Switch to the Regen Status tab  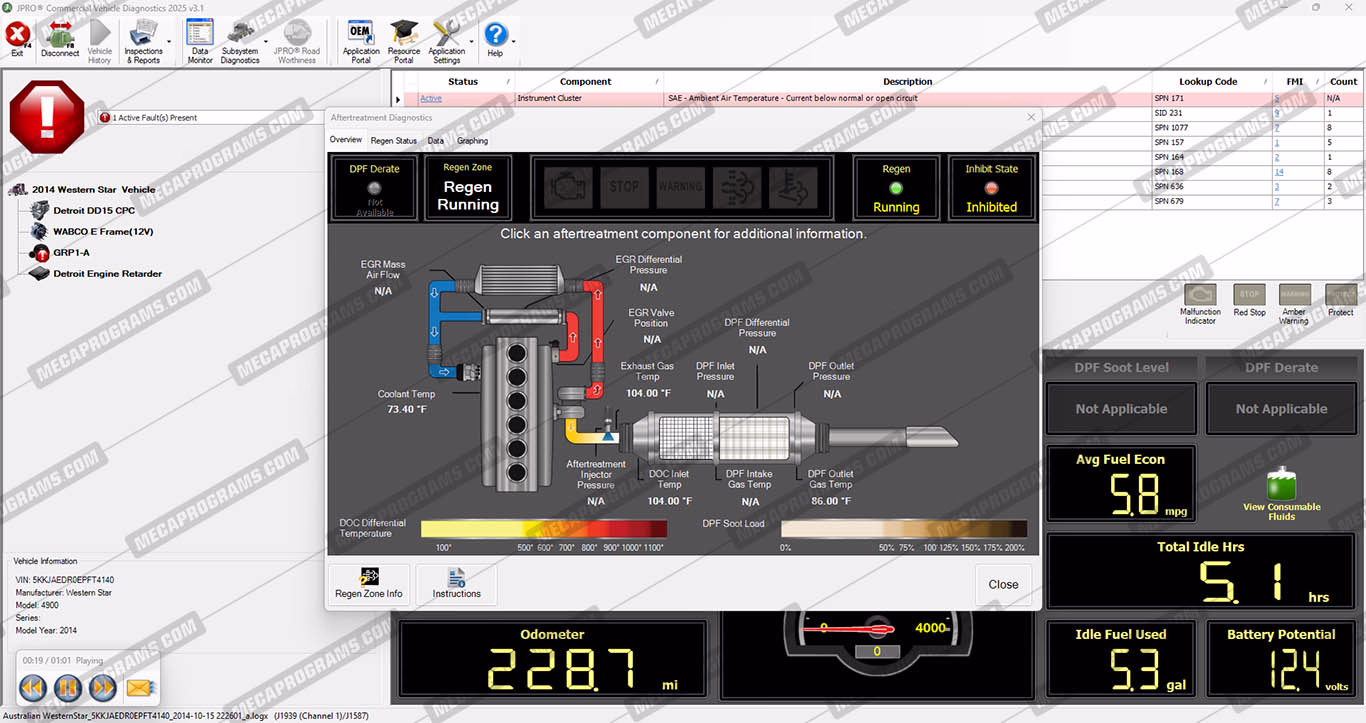pyautogui.click(x=393, y=141)
